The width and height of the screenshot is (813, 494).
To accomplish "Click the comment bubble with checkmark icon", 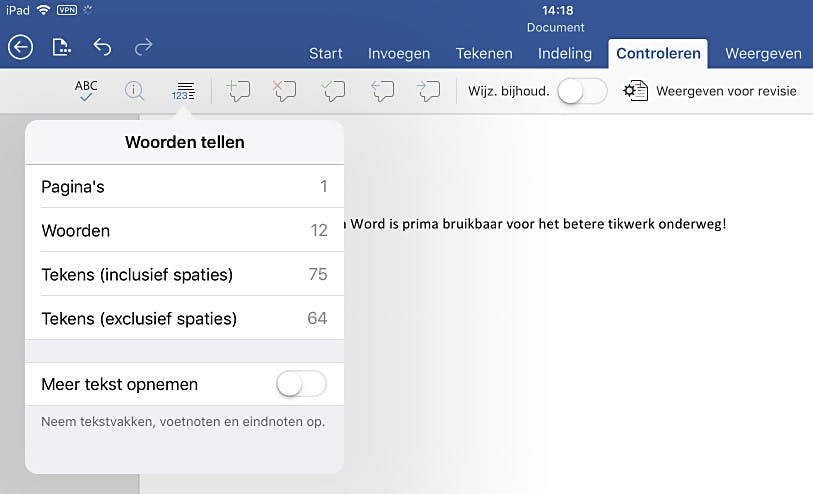I will pos(333,91).
